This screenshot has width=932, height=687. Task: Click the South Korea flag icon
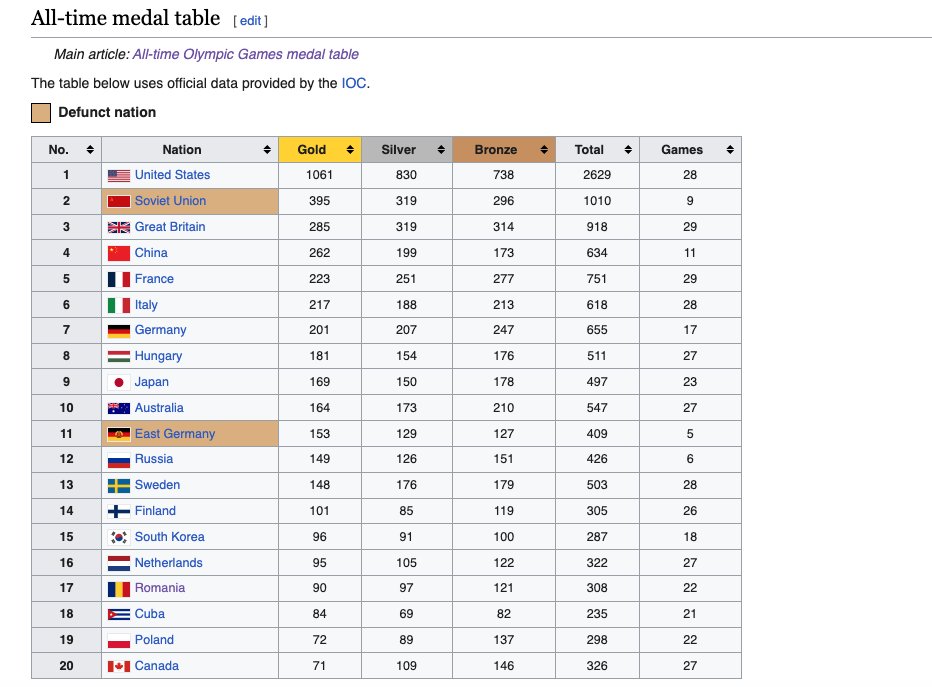click(119, 537)
